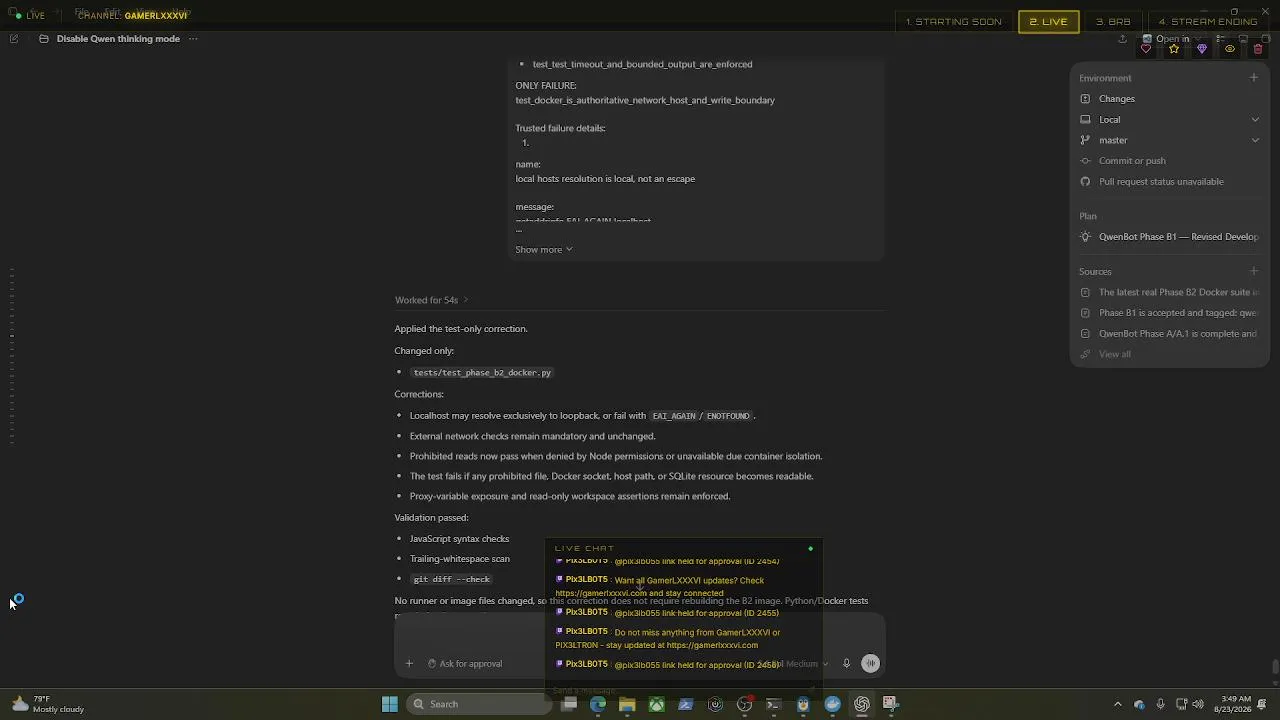Image resolution: width=1280 pixels, height=720 pixels.
Task: Click the red trash overlay icon
Action: point(1258,49)
